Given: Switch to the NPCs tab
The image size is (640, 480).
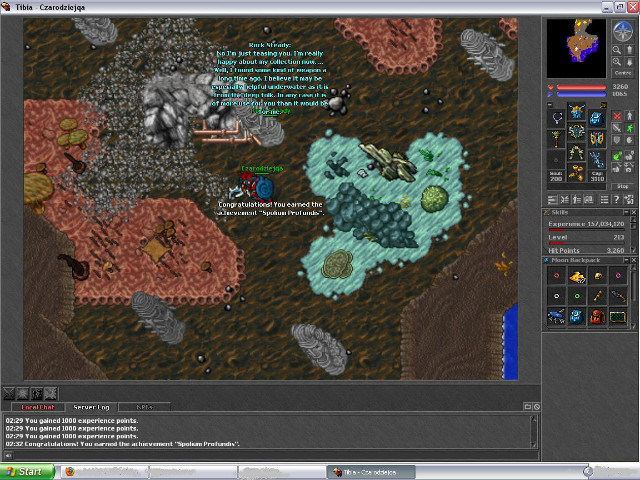Looking at the screenshot, I should [x=144, y=407].
